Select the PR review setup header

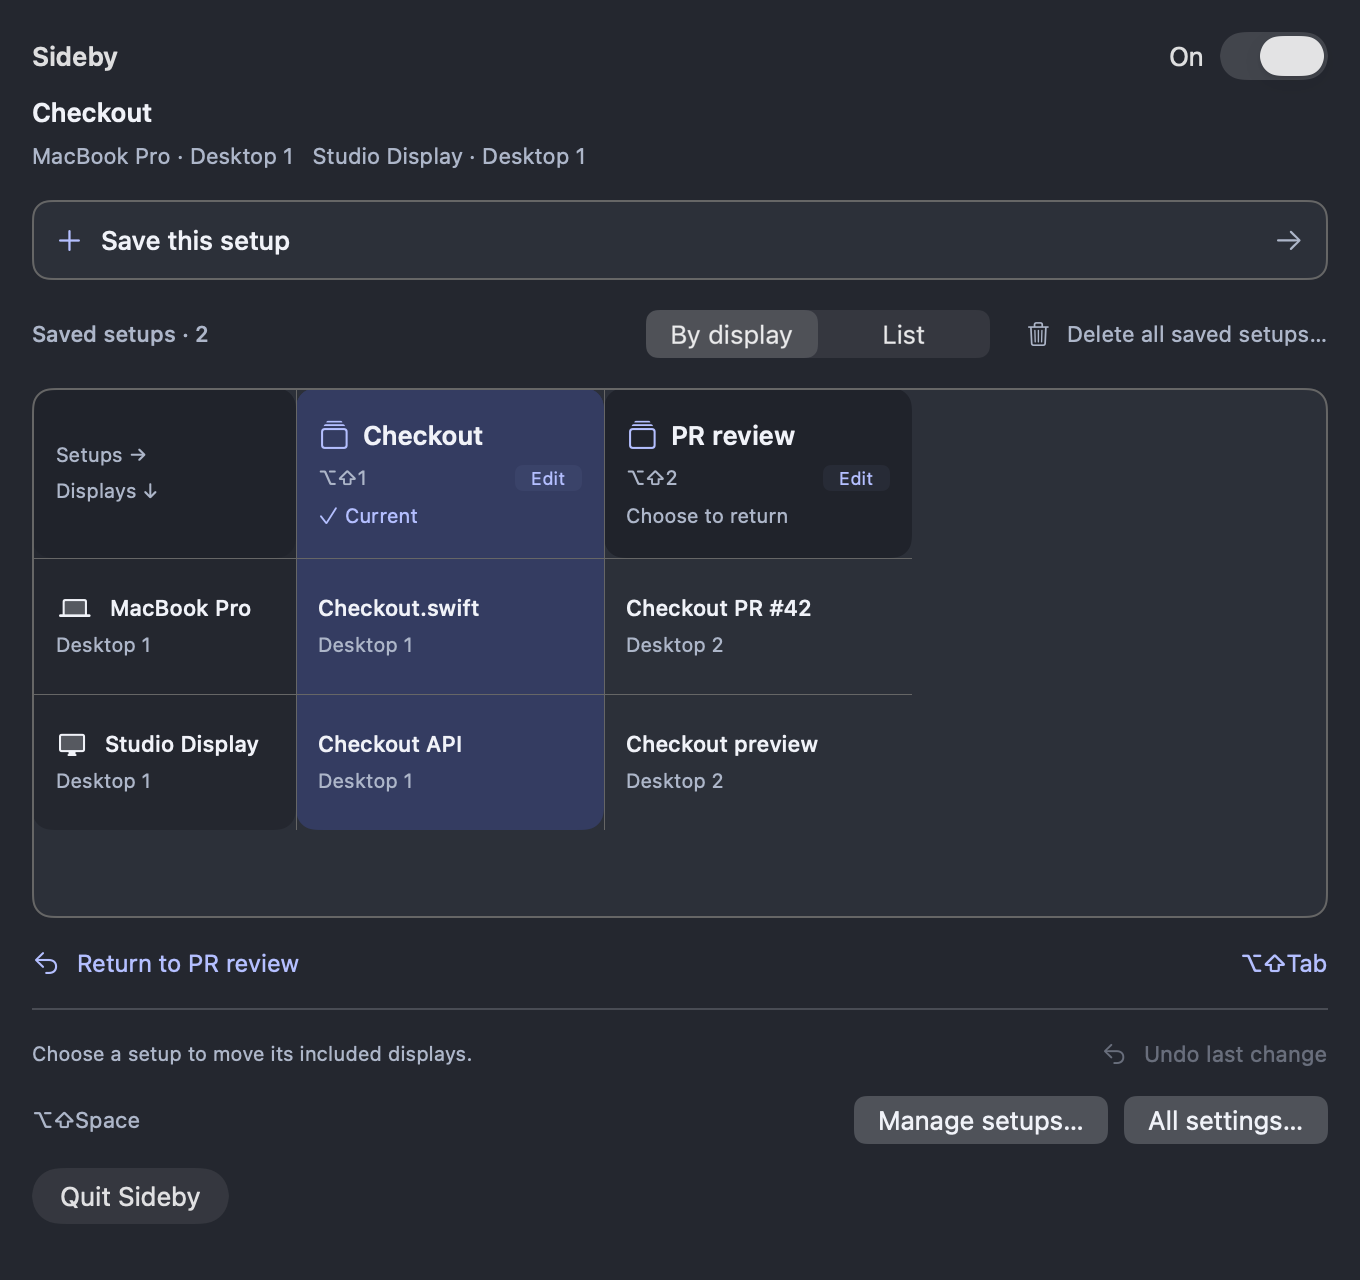(758, 474)
